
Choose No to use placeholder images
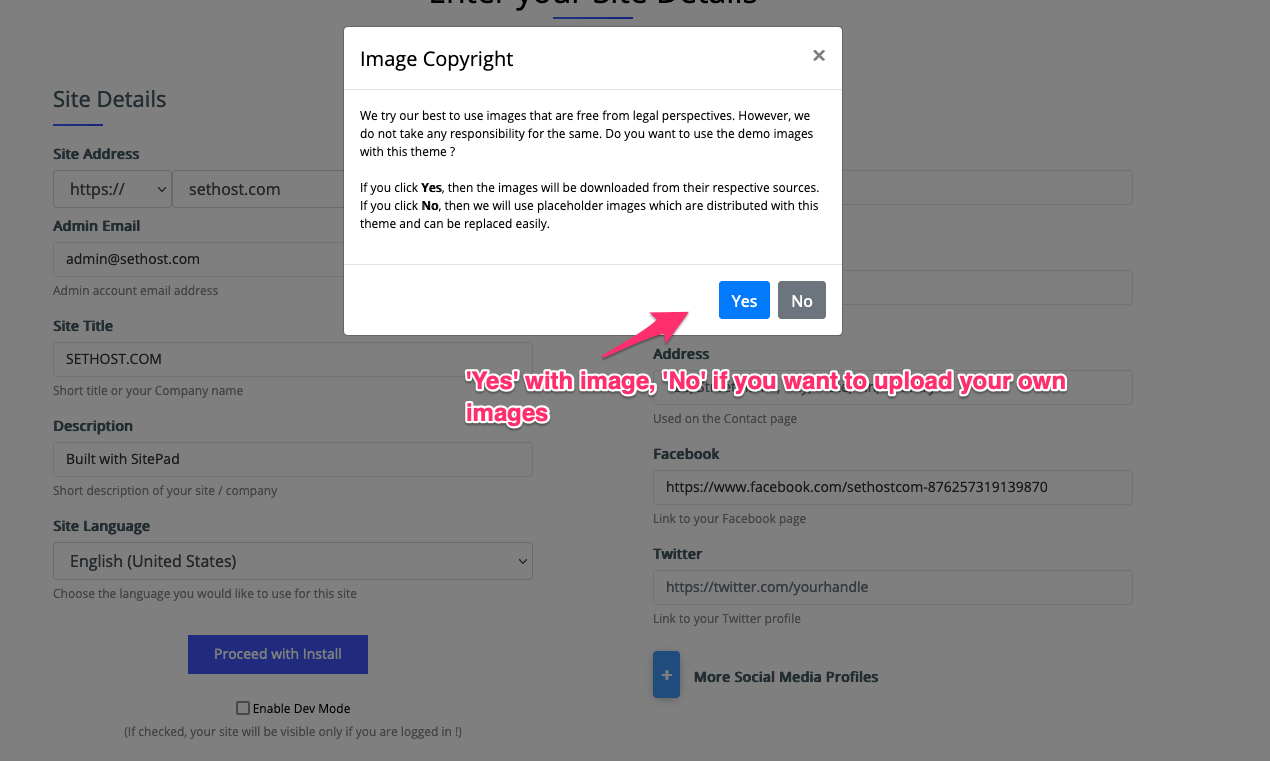click(x=801, y=300)
